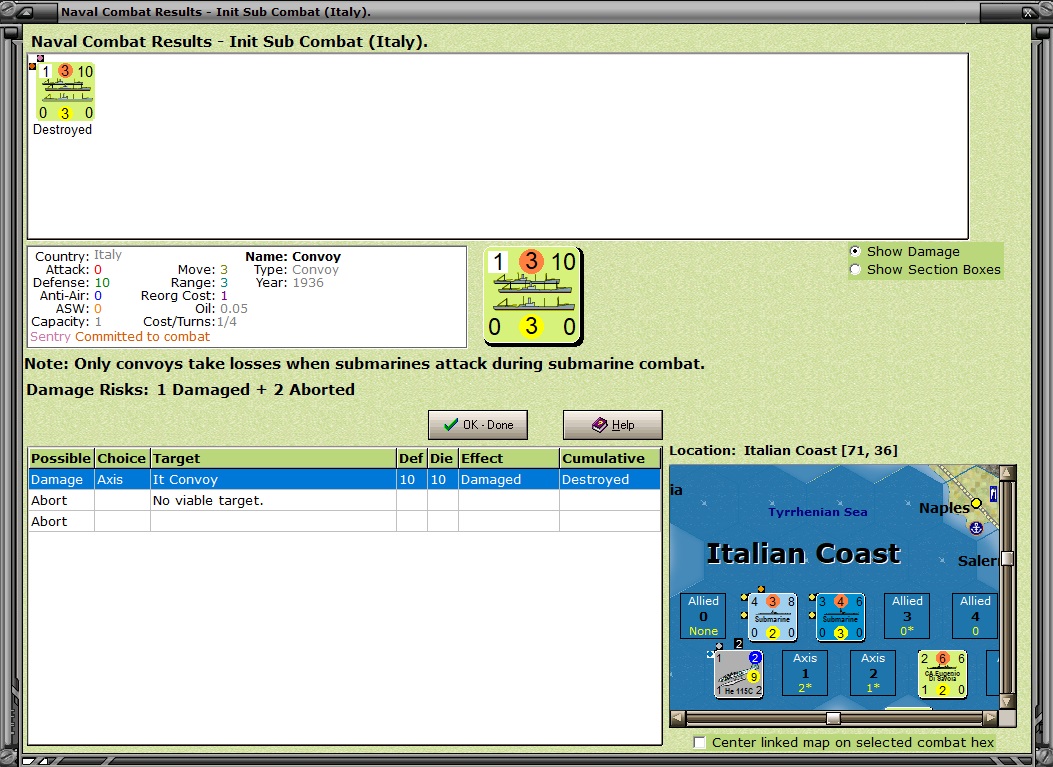Click the Allied 0 None section box
1053x767 pixels.
click(x=703, y=615)
